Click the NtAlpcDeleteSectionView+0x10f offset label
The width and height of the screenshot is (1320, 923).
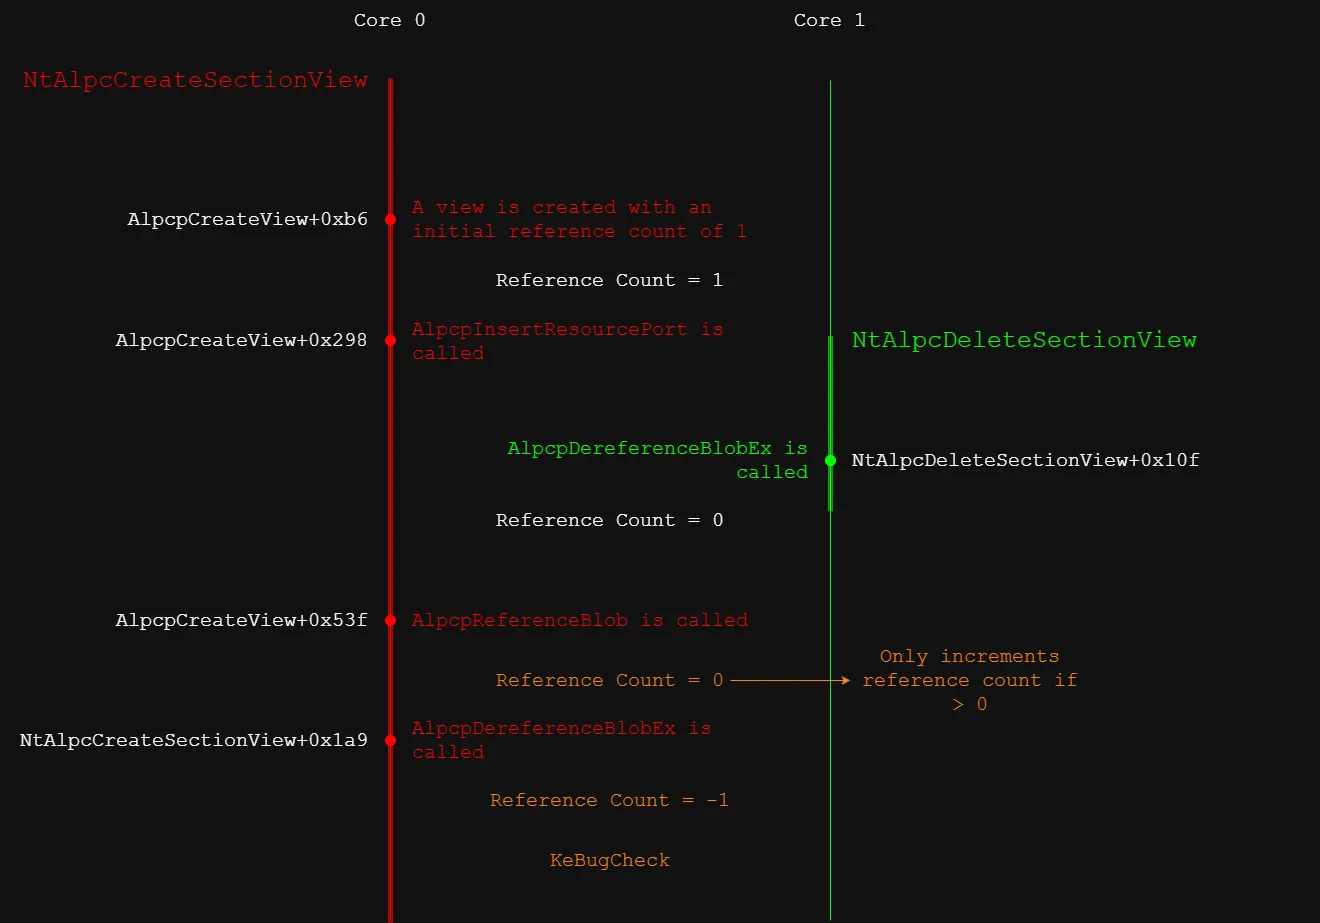[1025, 460]
